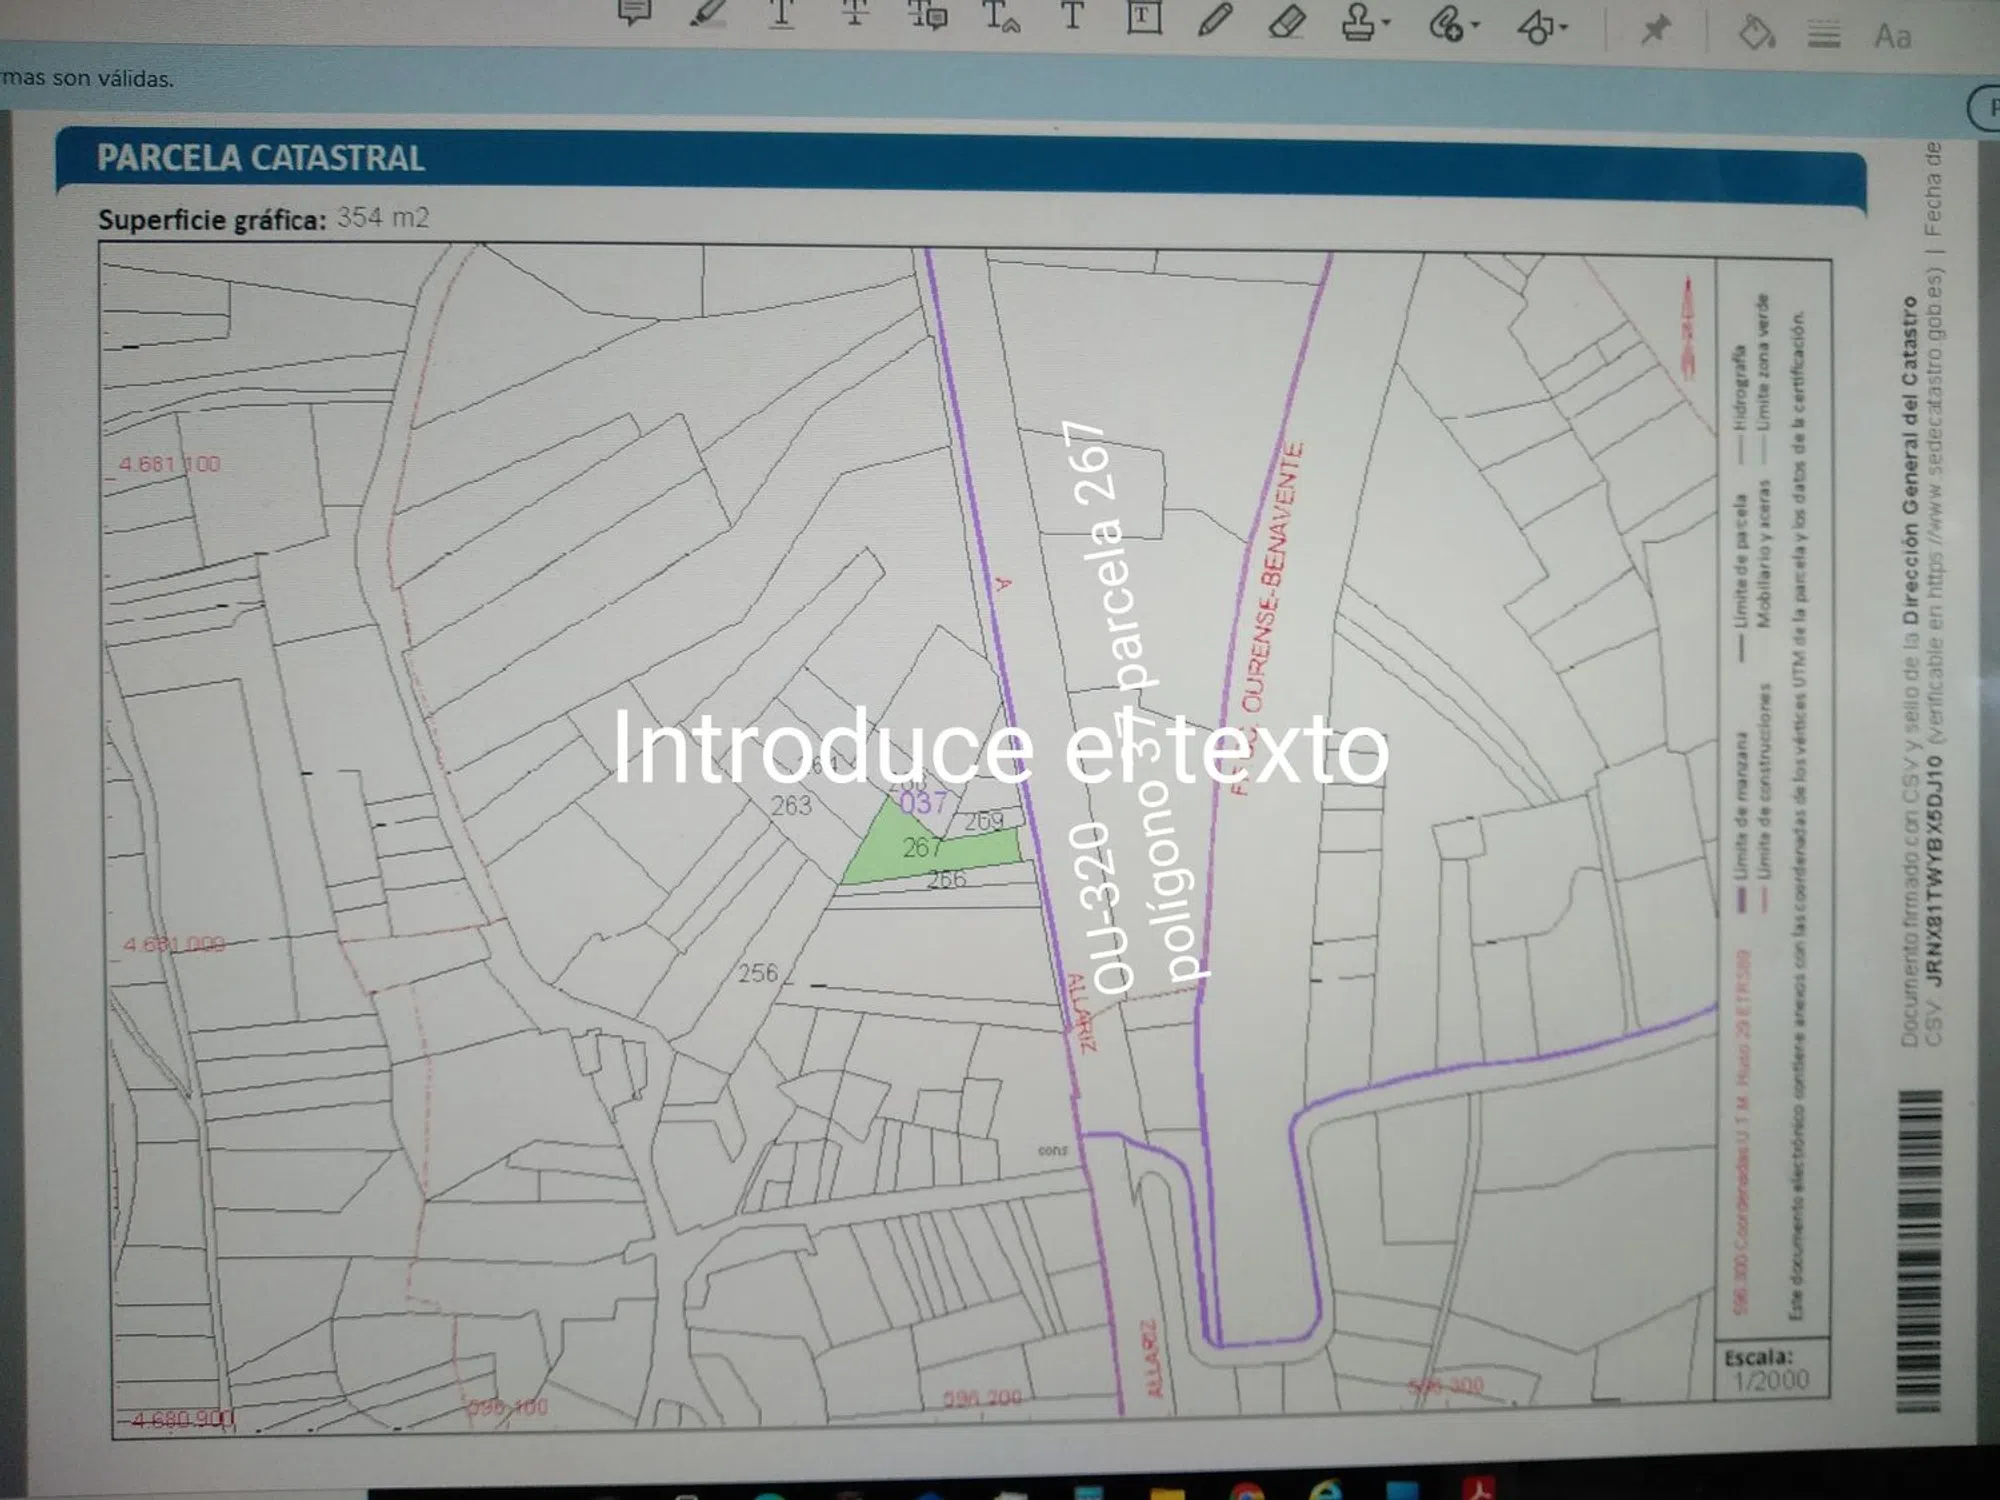The height and width of the screenshot is (1500, 2000).
Task: Select the insert text caret tool
Action: (x=999, y=16)
